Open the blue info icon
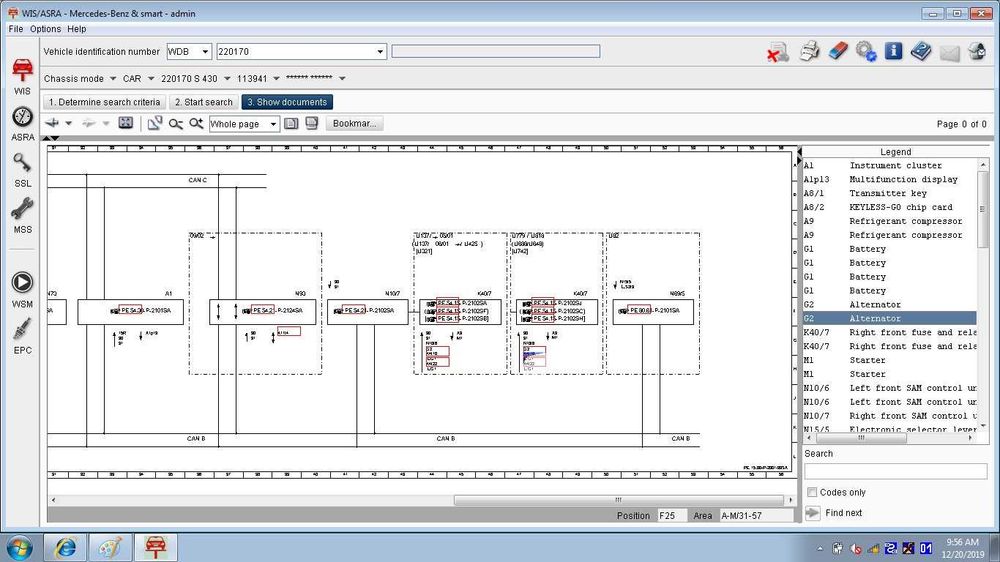 pyautogui.click(x=893, y=51)
